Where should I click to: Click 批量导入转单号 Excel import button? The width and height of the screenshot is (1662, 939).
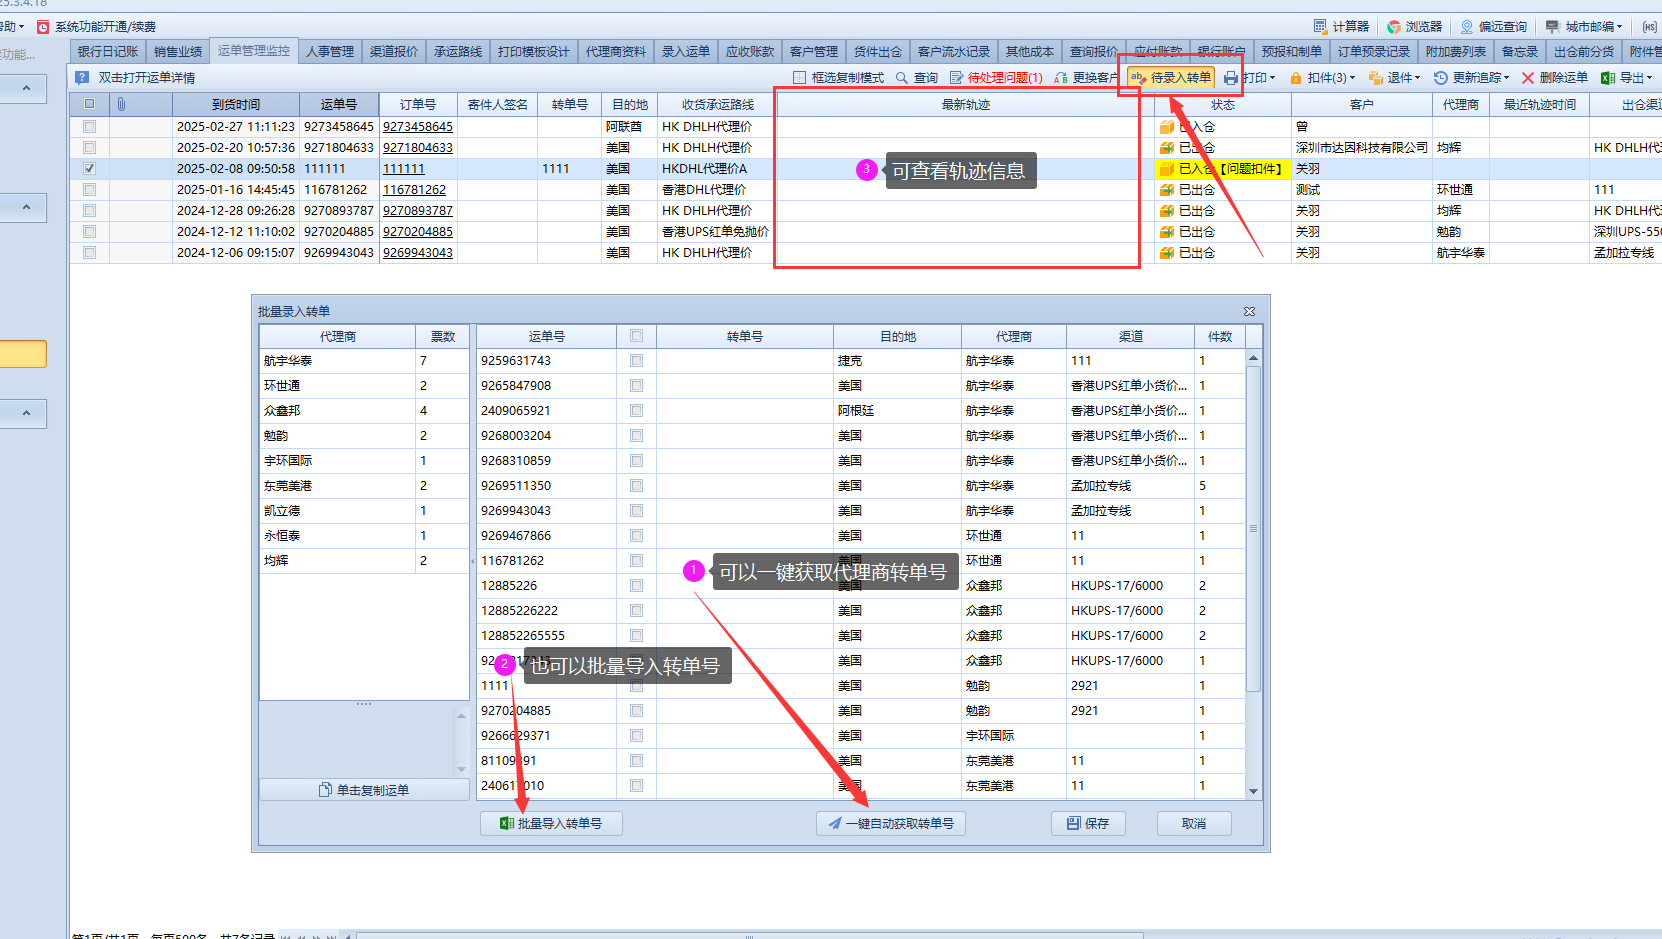pyautogui.click(x=551, y=824)
